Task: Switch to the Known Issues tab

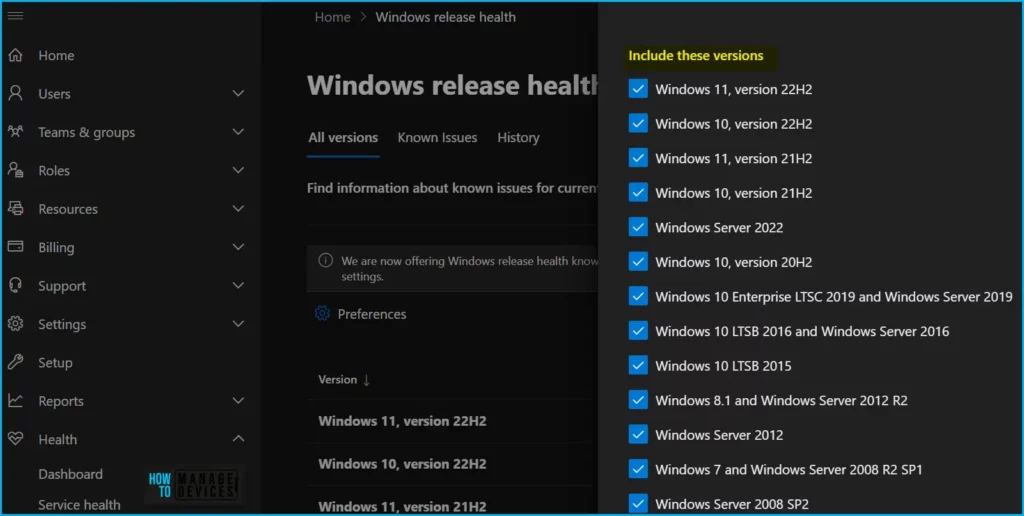Action: [x=437, y=138]
